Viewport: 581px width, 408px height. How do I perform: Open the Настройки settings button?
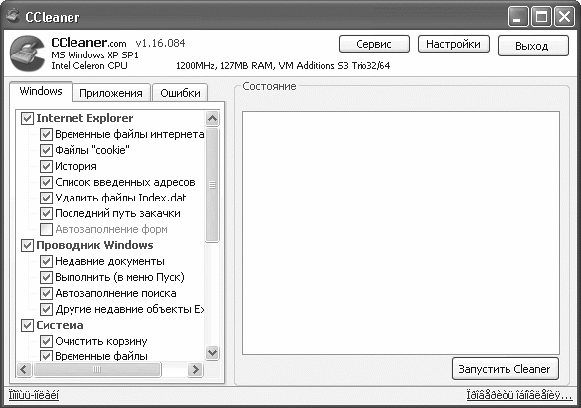454,44
